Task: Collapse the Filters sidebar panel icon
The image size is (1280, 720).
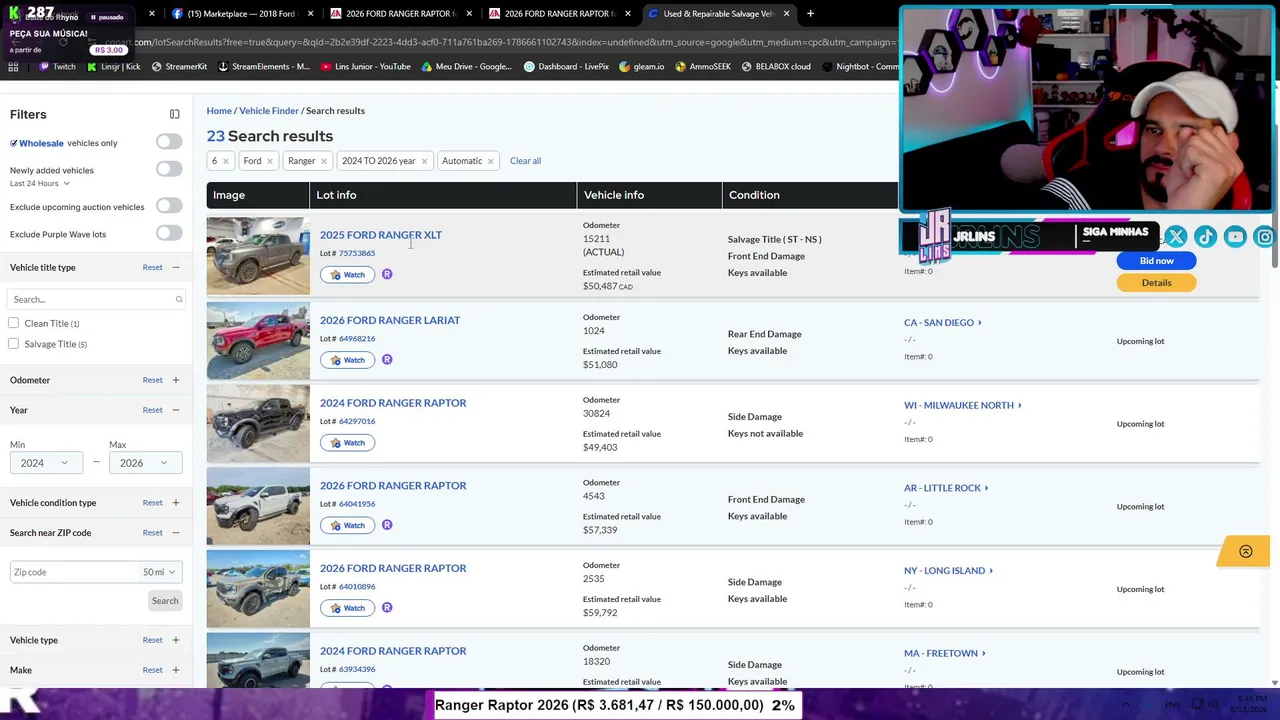Action: [x=174, y=114]
